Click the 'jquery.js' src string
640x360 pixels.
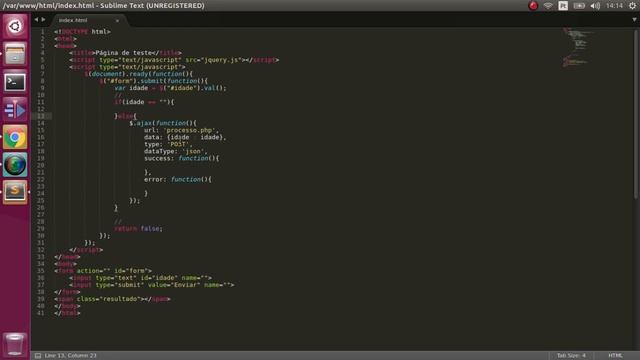tap(222, 60)
